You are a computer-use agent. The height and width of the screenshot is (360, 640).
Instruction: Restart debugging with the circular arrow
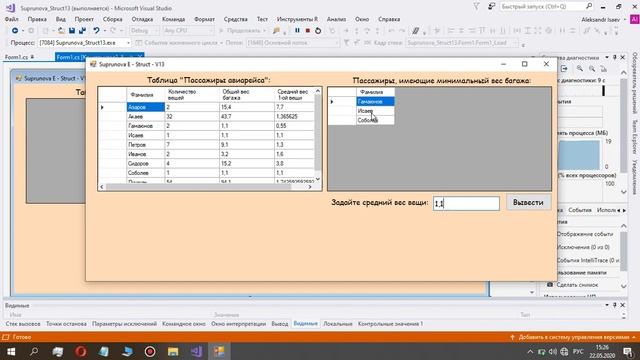pyautogui.click(x=318, y=31)
